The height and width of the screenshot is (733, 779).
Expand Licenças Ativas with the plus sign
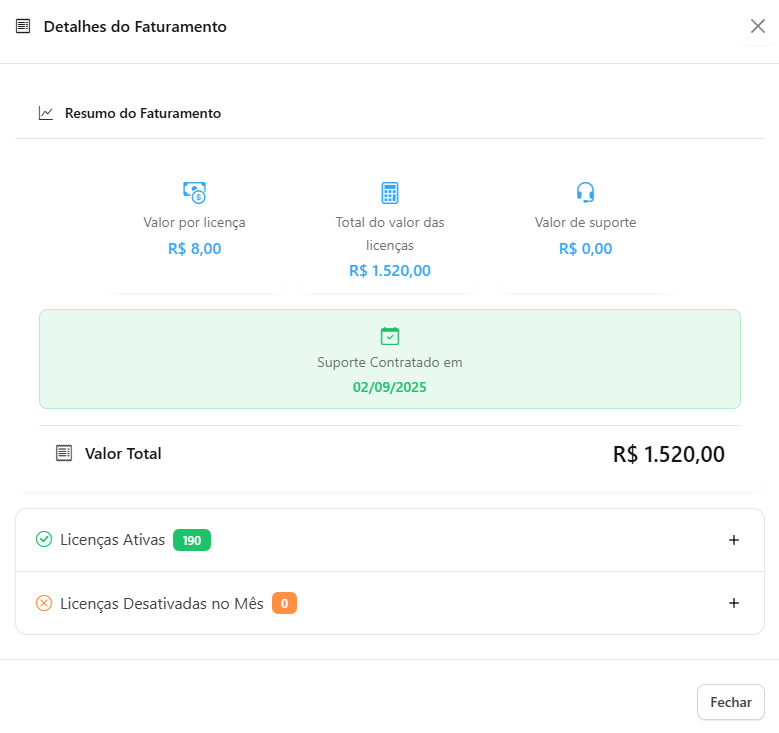tap(734, 540)
